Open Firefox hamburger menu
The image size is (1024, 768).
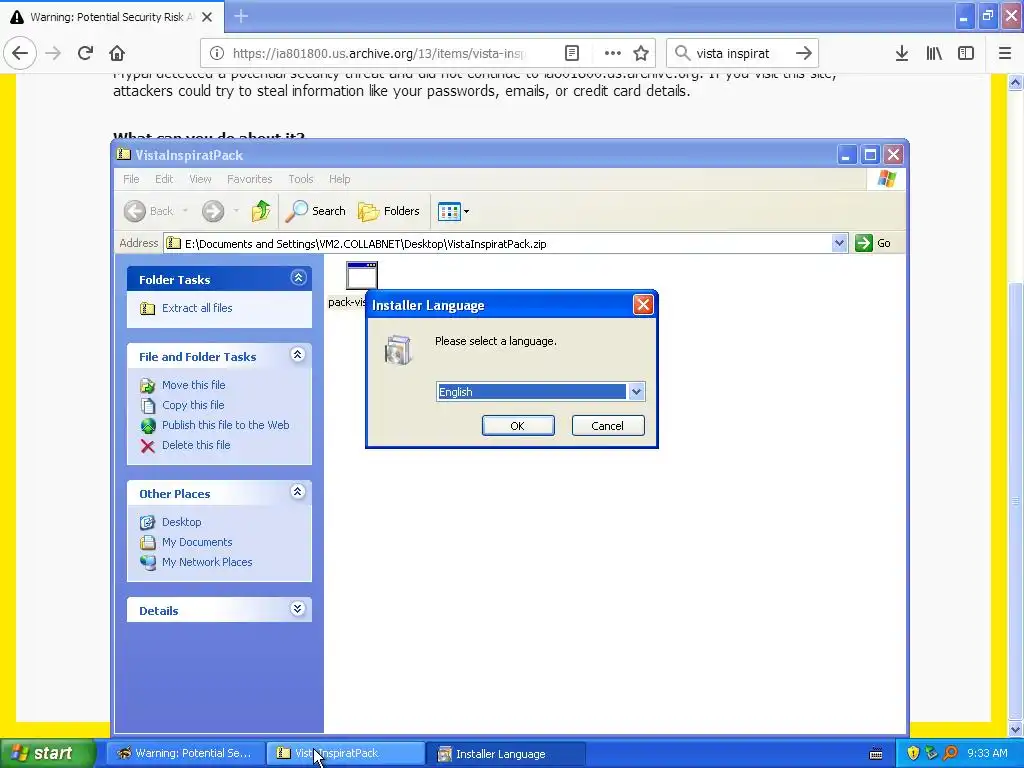pos(1005,54)
